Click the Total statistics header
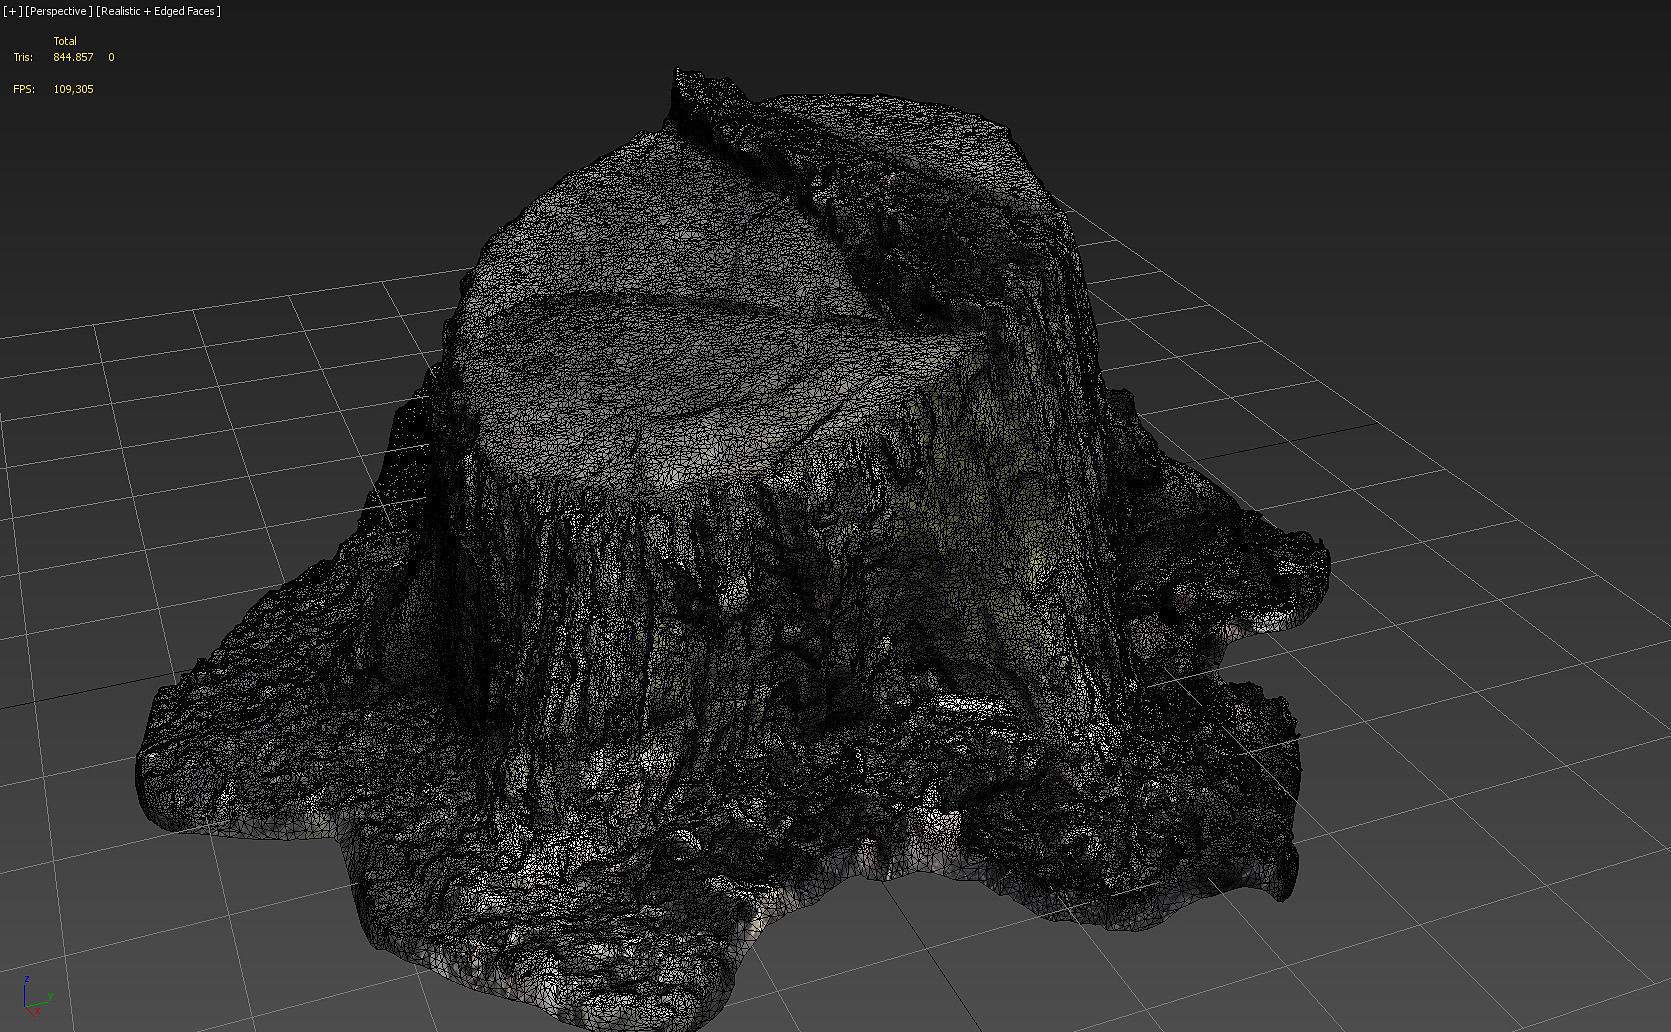The image size is (1671, 1032). (x=65, y=41)
